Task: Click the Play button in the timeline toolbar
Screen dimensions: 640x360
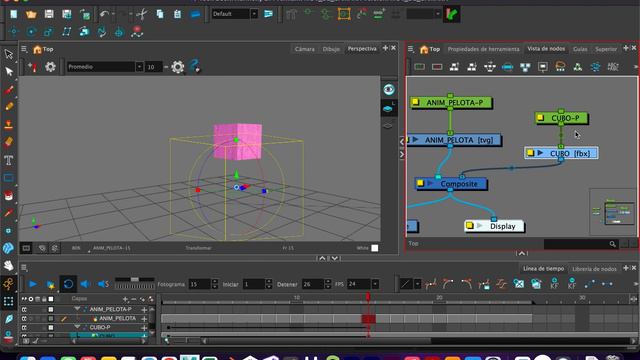Action: (33, 284)
